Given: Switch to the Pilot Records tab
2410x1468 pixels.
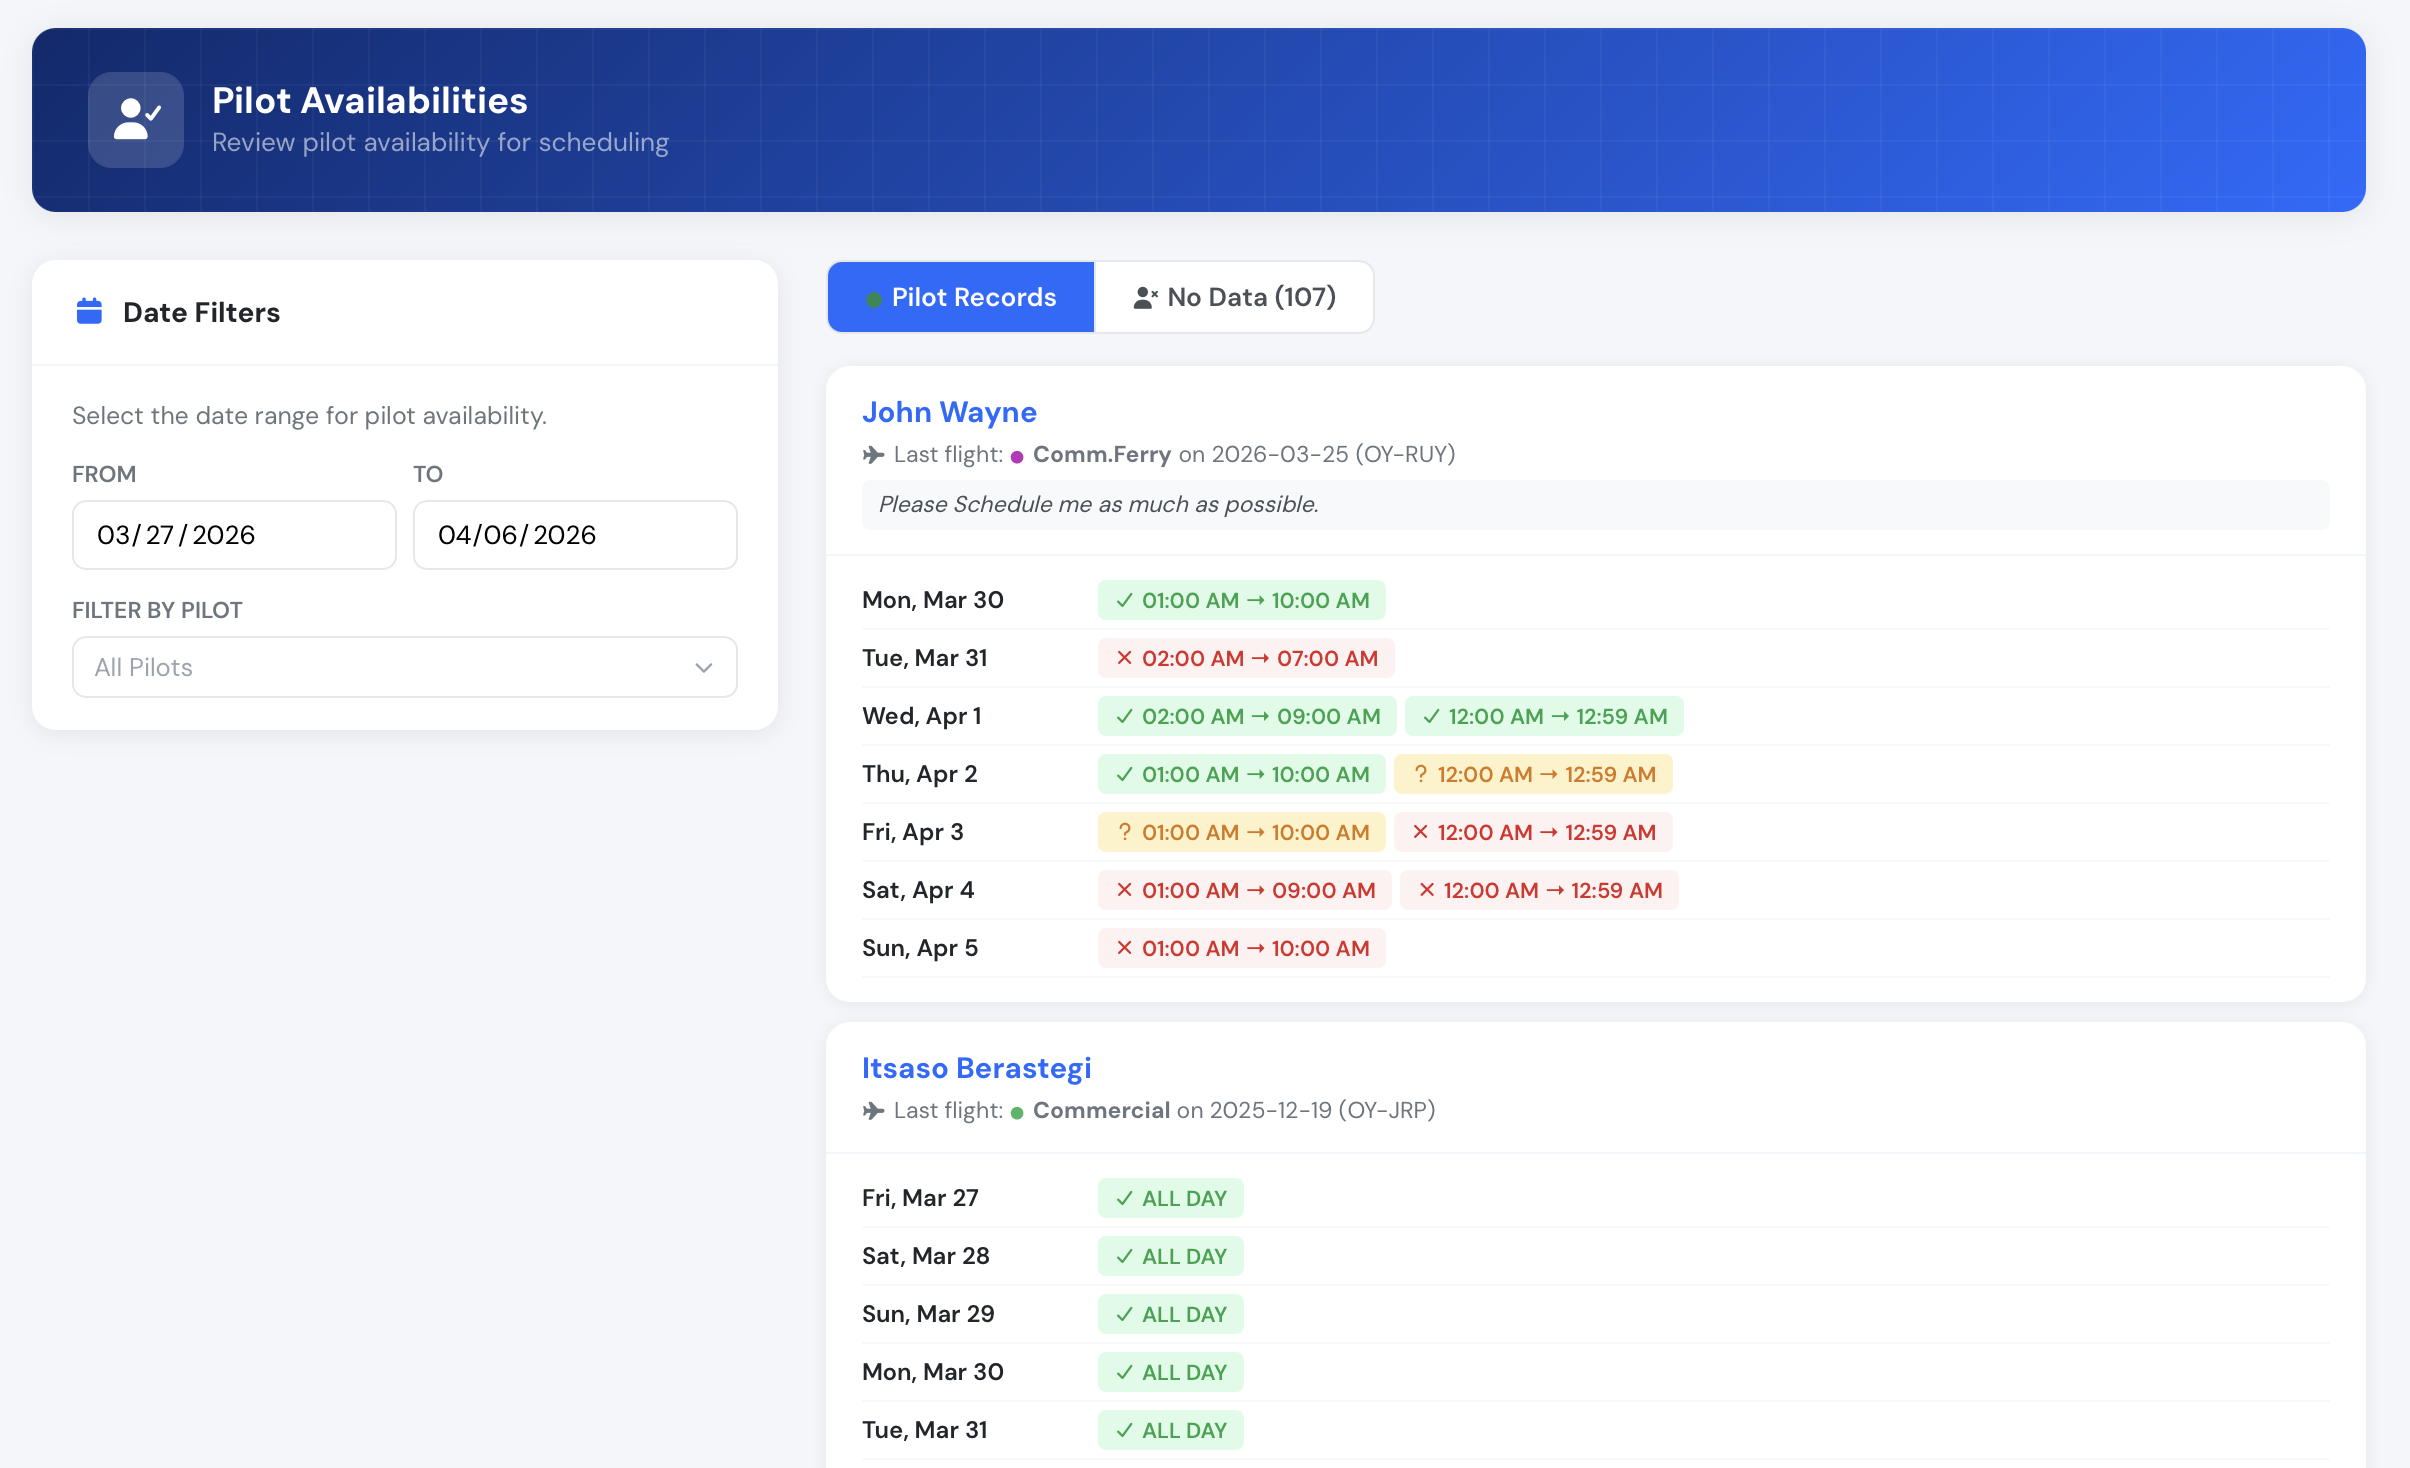Looking at the screenshot, I should click(x=961, y=297).
